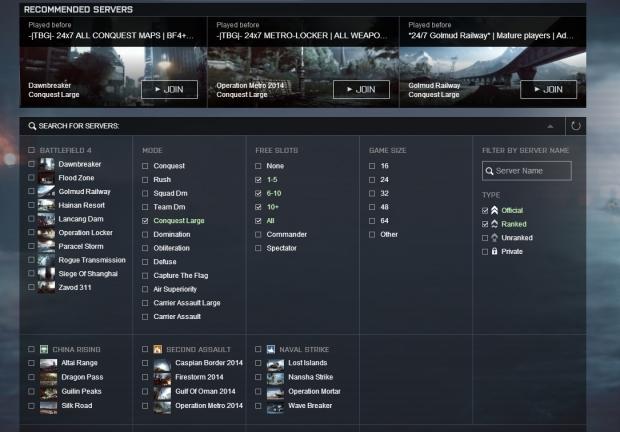Click the Siege Of Shanghai map thumbnail
620x432 pixels.
click(46, 274)
